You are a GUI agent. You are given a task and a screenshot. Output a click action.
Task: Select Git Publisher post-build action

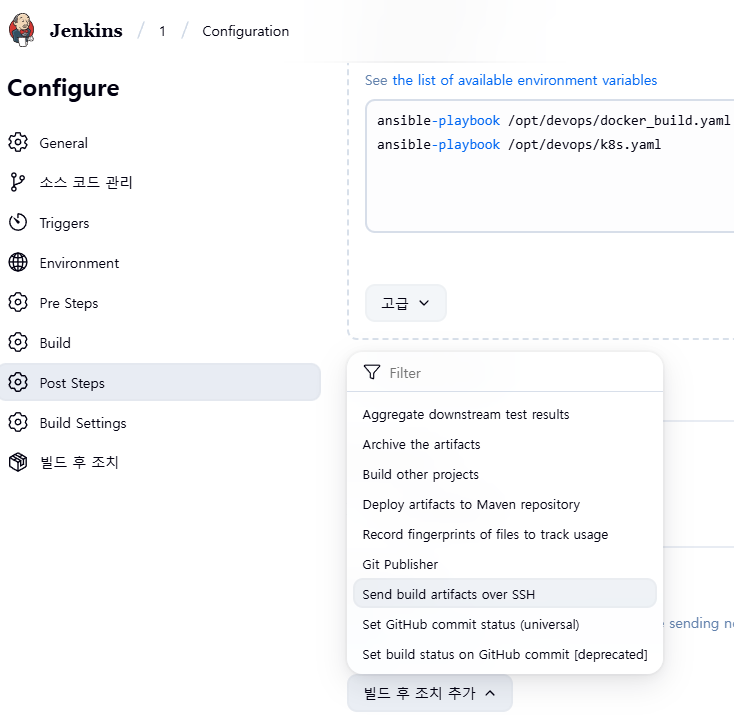pyautogui.click(x=400, y=564)
